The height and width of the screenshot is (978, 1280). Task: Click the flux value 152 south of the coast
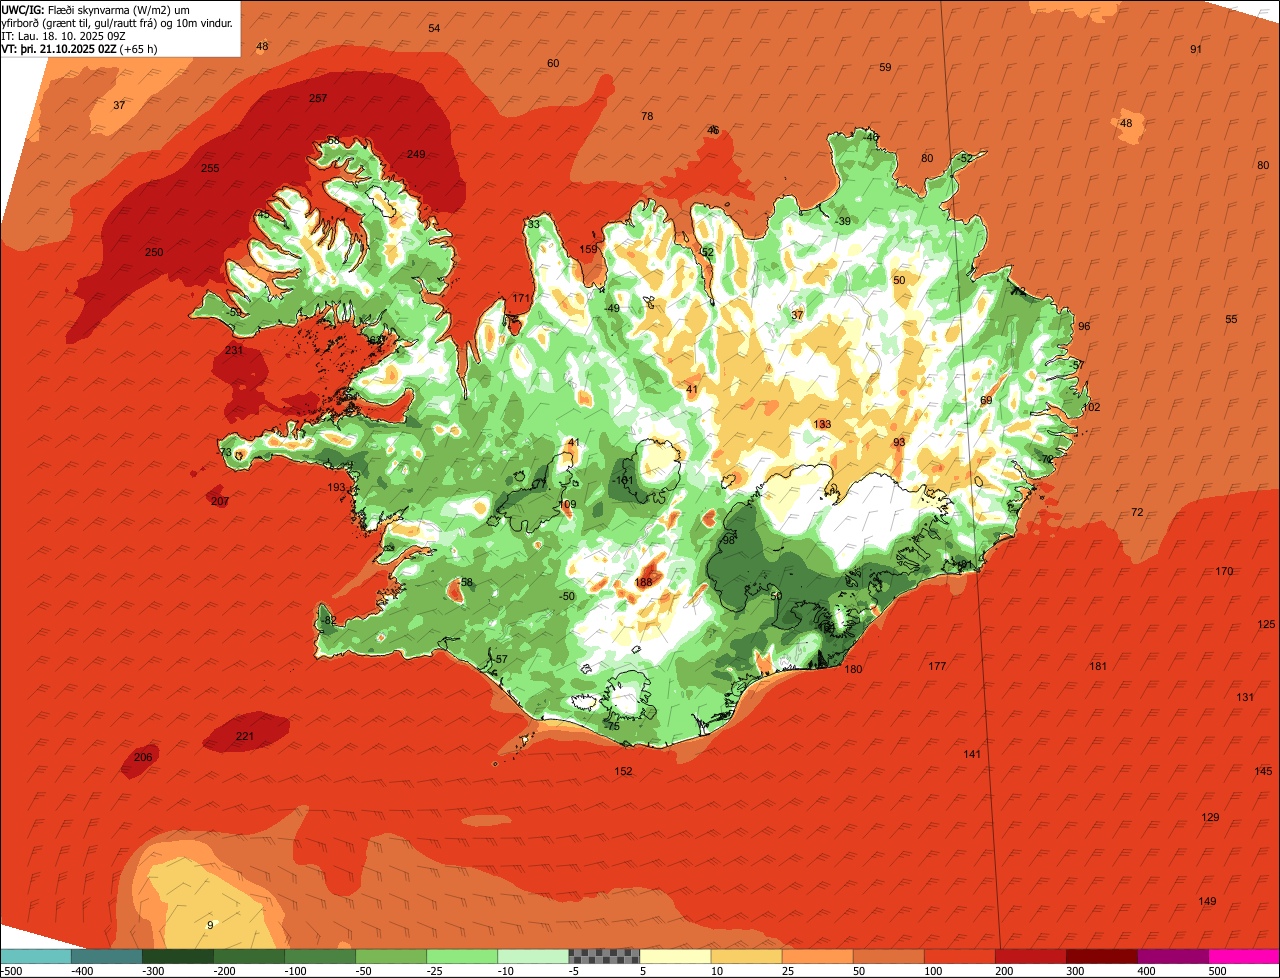623,771
